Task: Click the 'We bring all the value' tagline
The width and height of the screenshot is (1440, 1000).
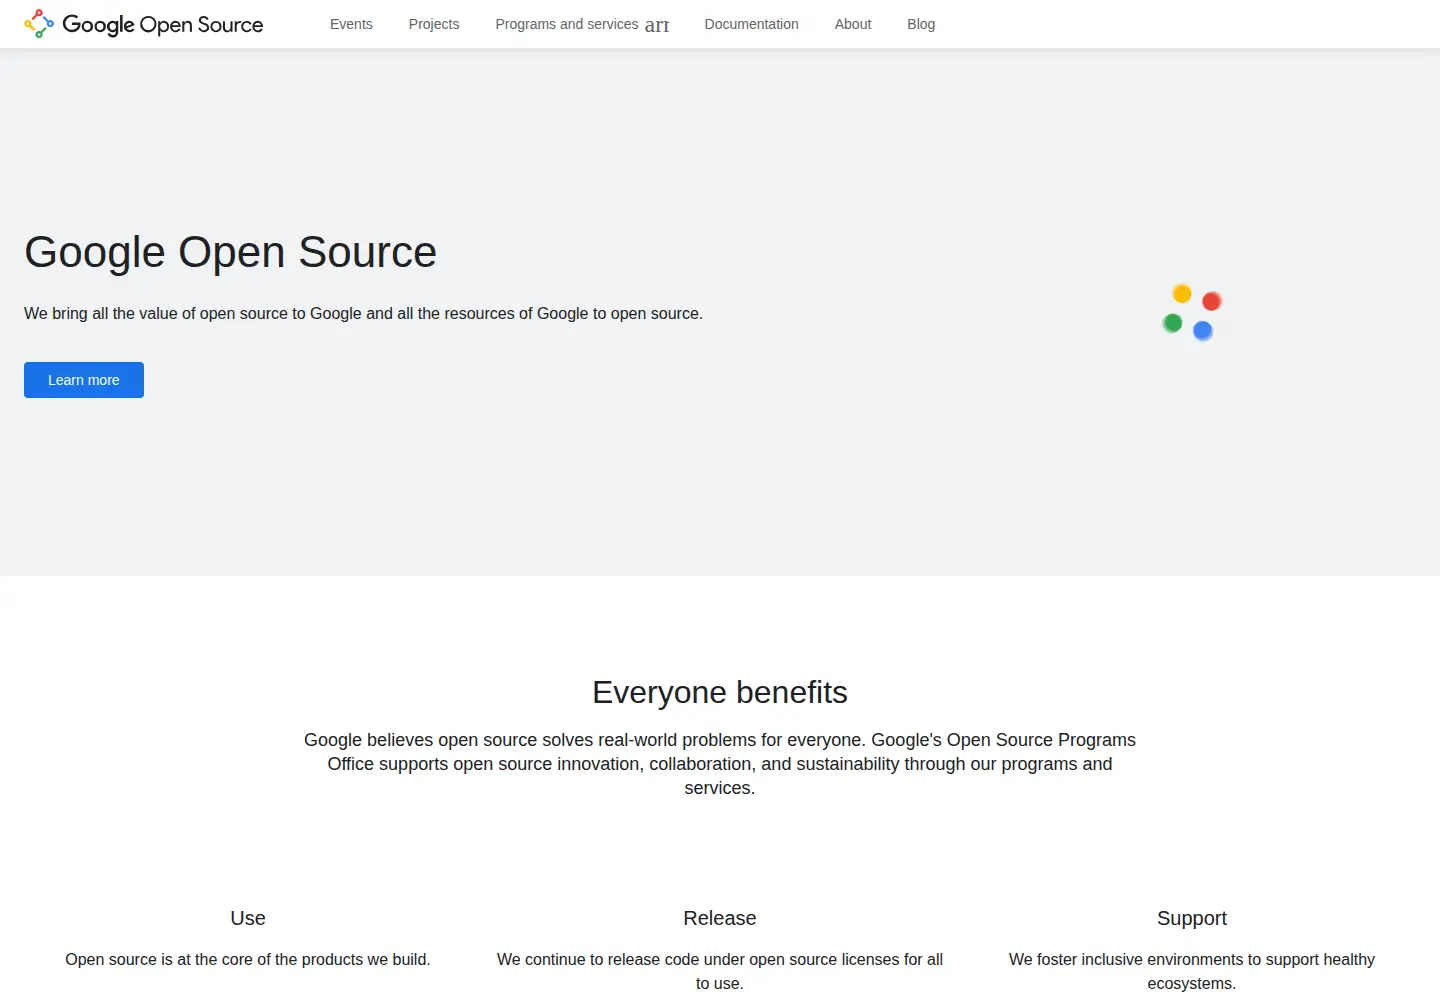Action: tap(363, 313)
